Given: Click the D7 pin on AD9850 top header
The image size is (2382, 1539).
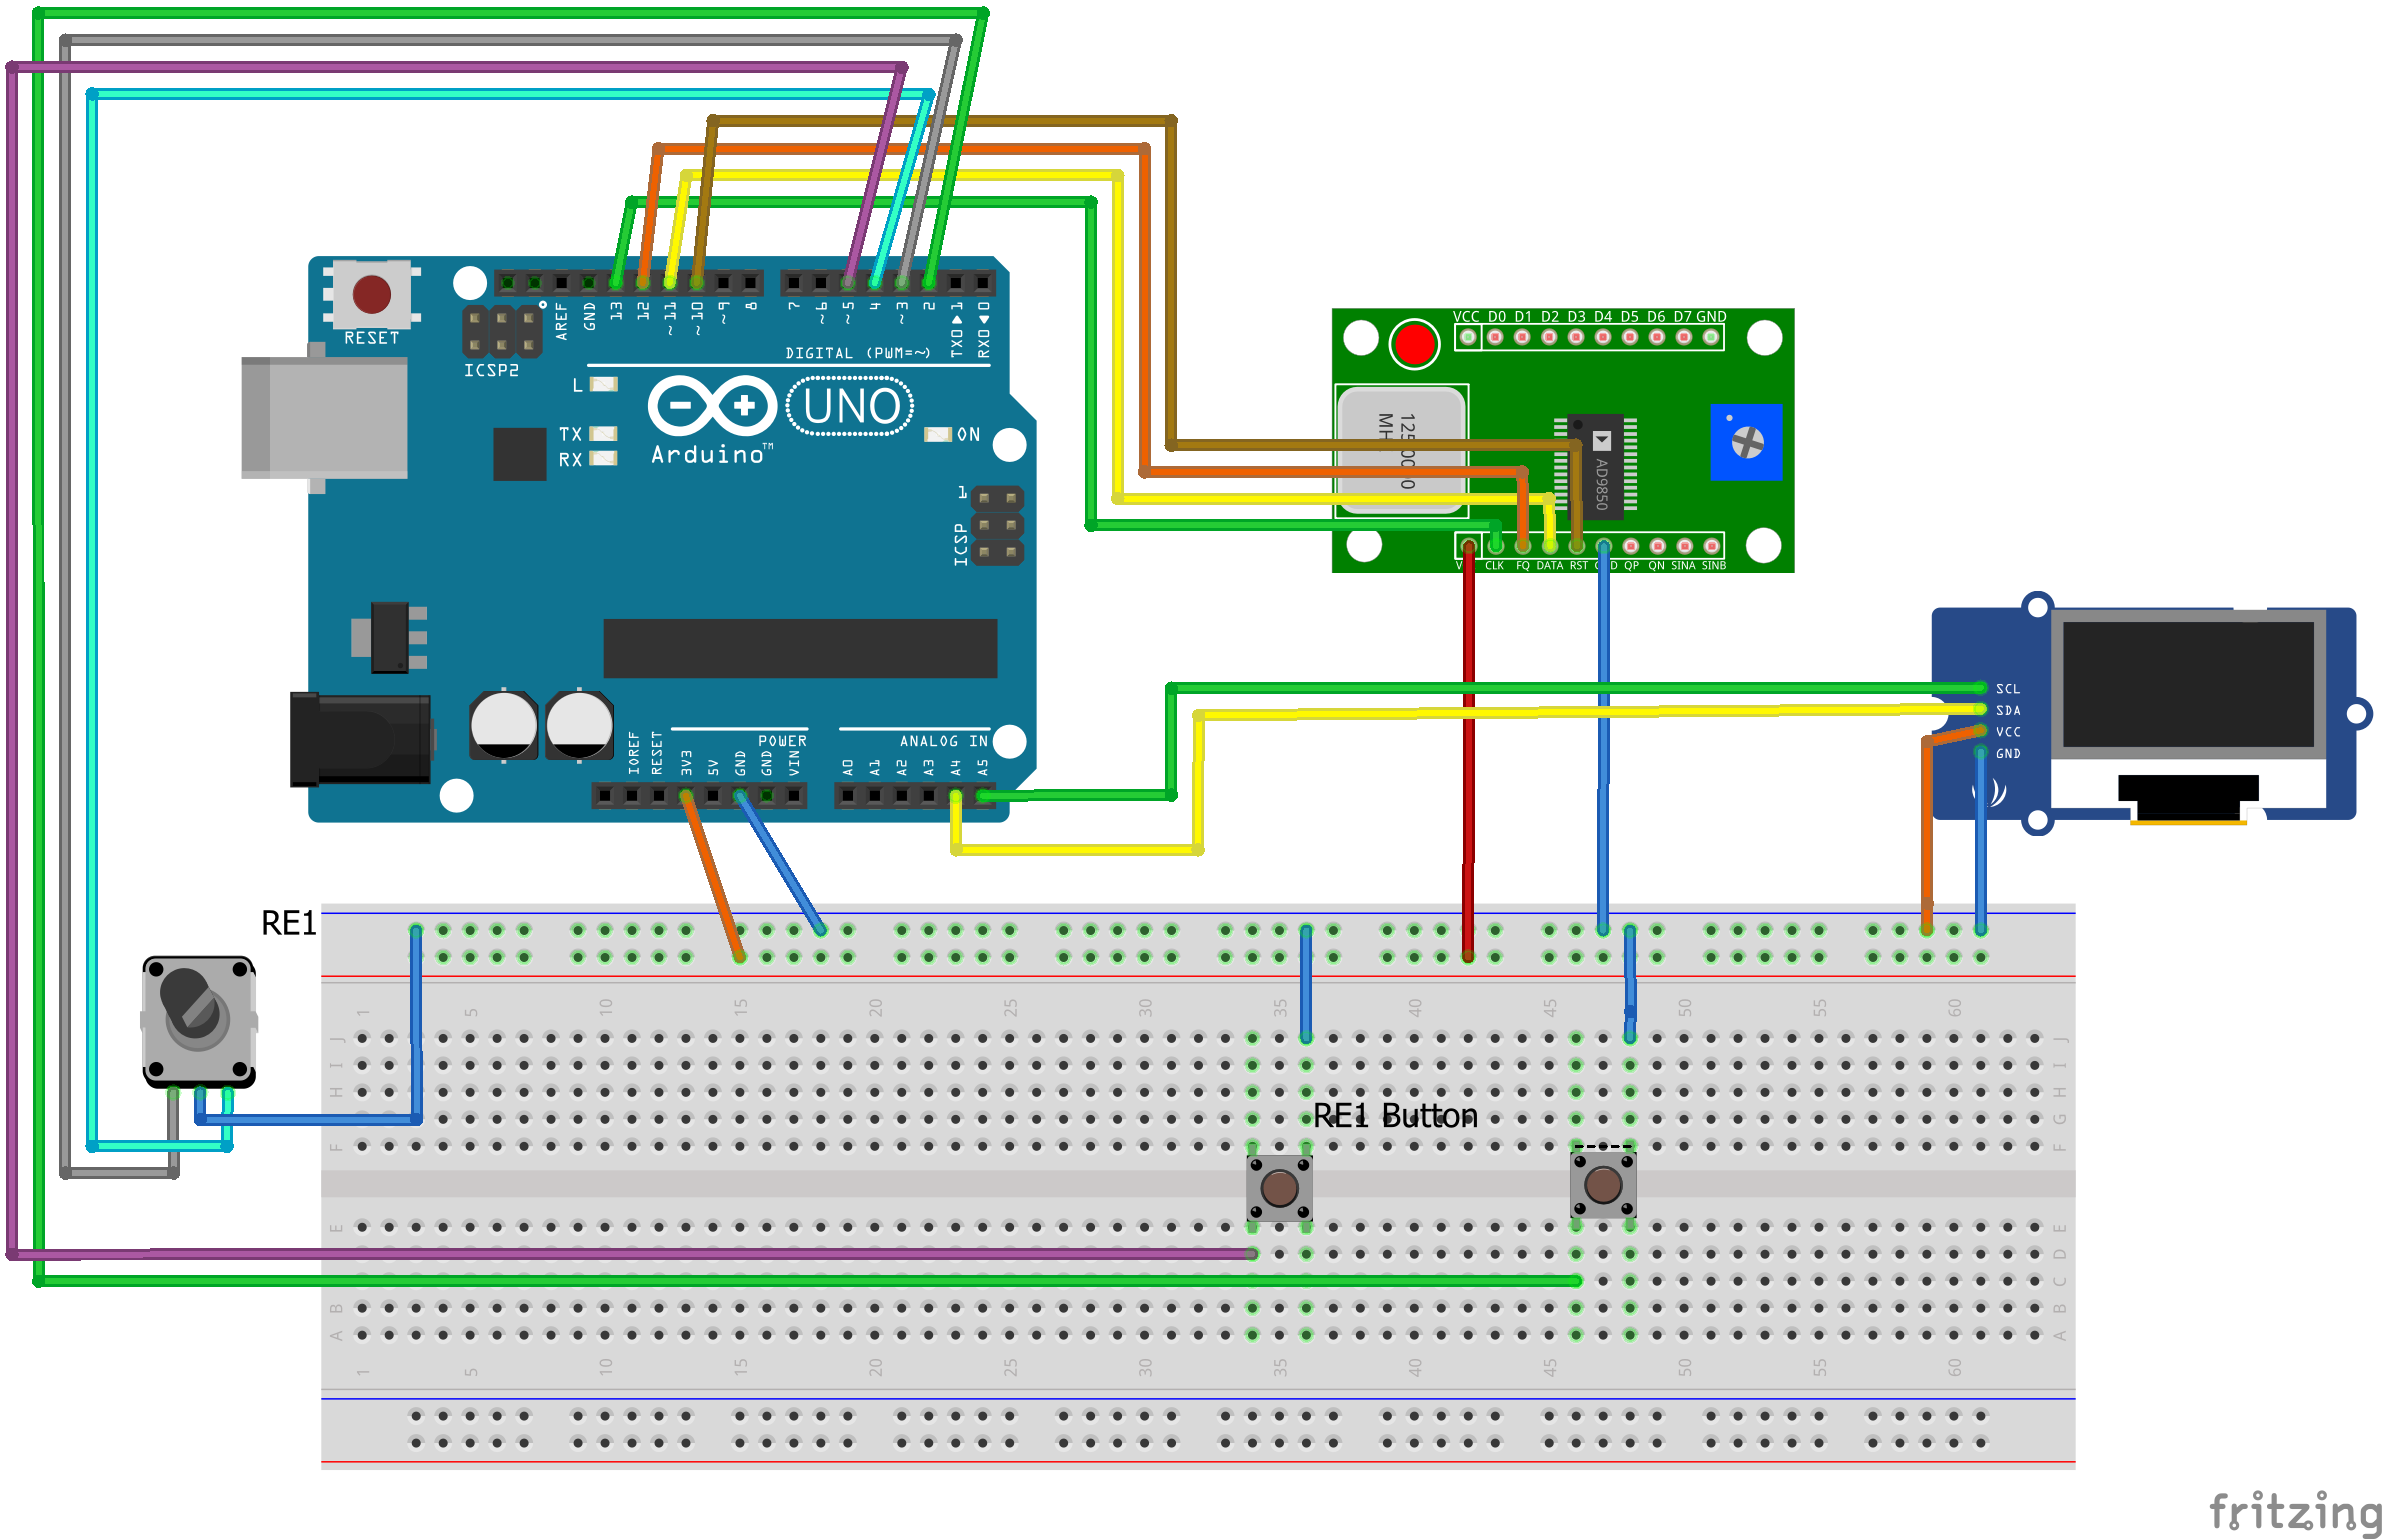Looking at the screenshot, I should tap(1684, 338).
